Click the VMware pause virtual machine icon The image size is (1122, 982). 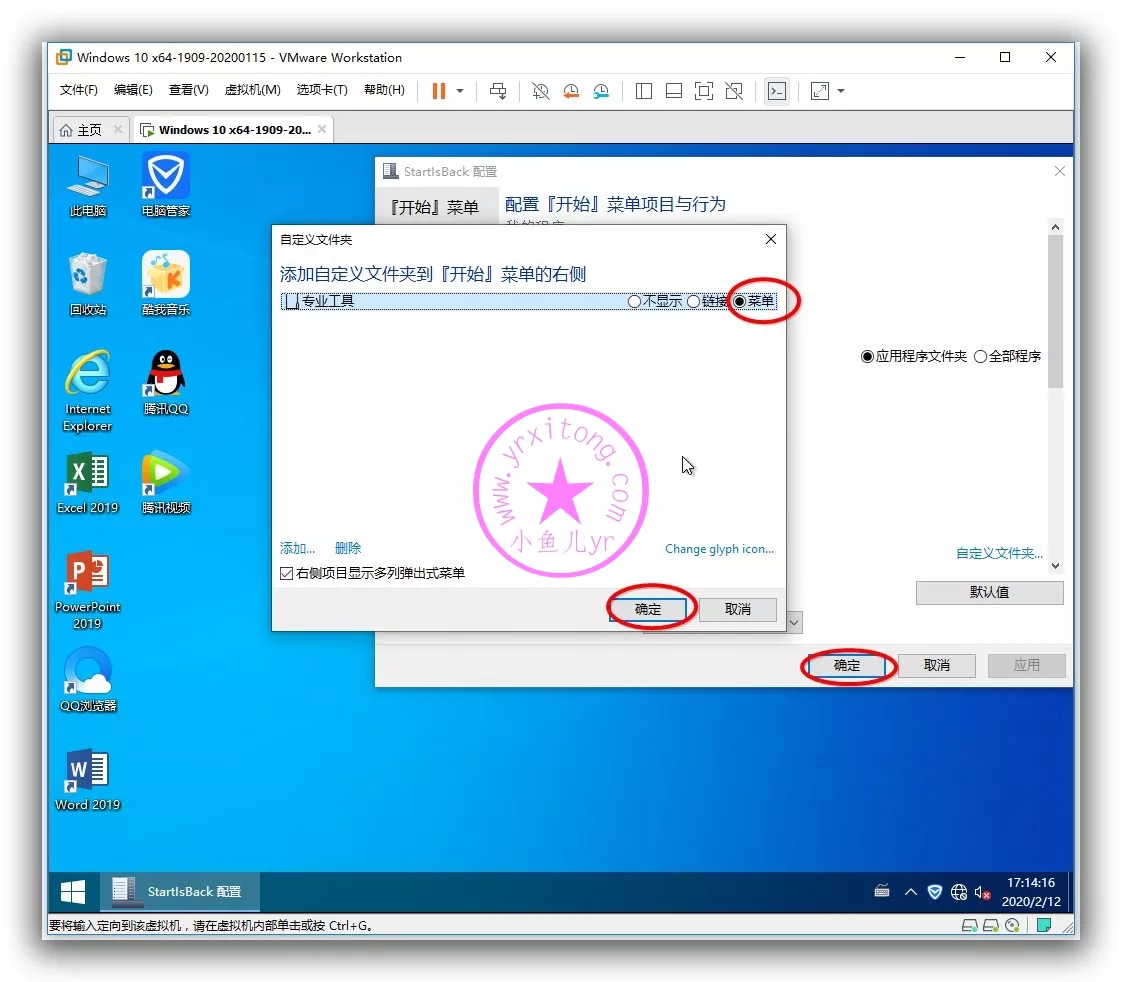438,91
